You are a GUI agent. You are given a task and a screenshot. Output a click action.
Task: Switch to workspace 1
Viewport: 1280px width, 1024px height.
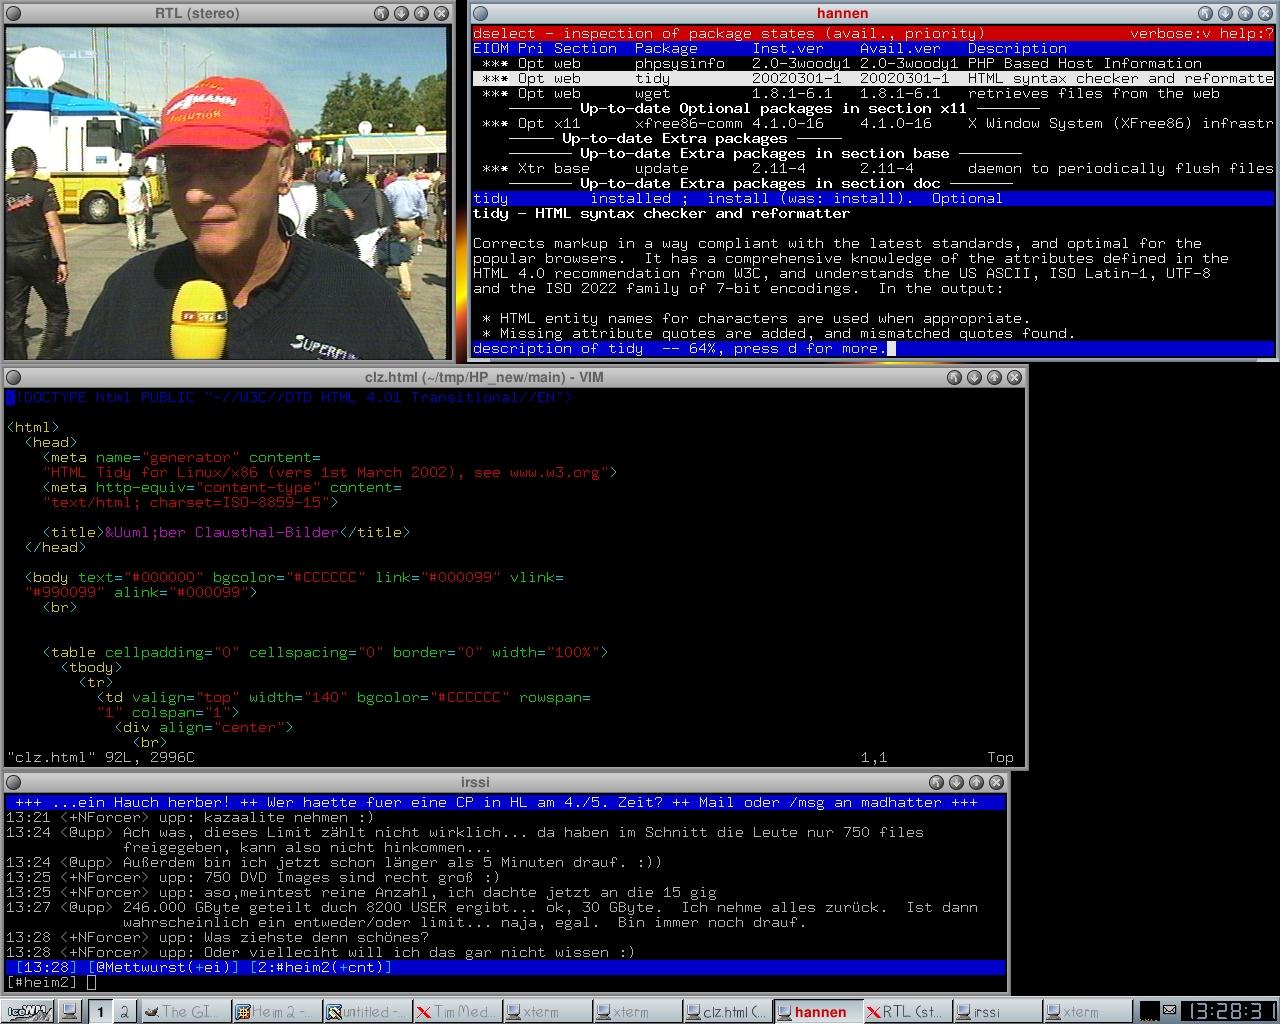pos(100,1011)
